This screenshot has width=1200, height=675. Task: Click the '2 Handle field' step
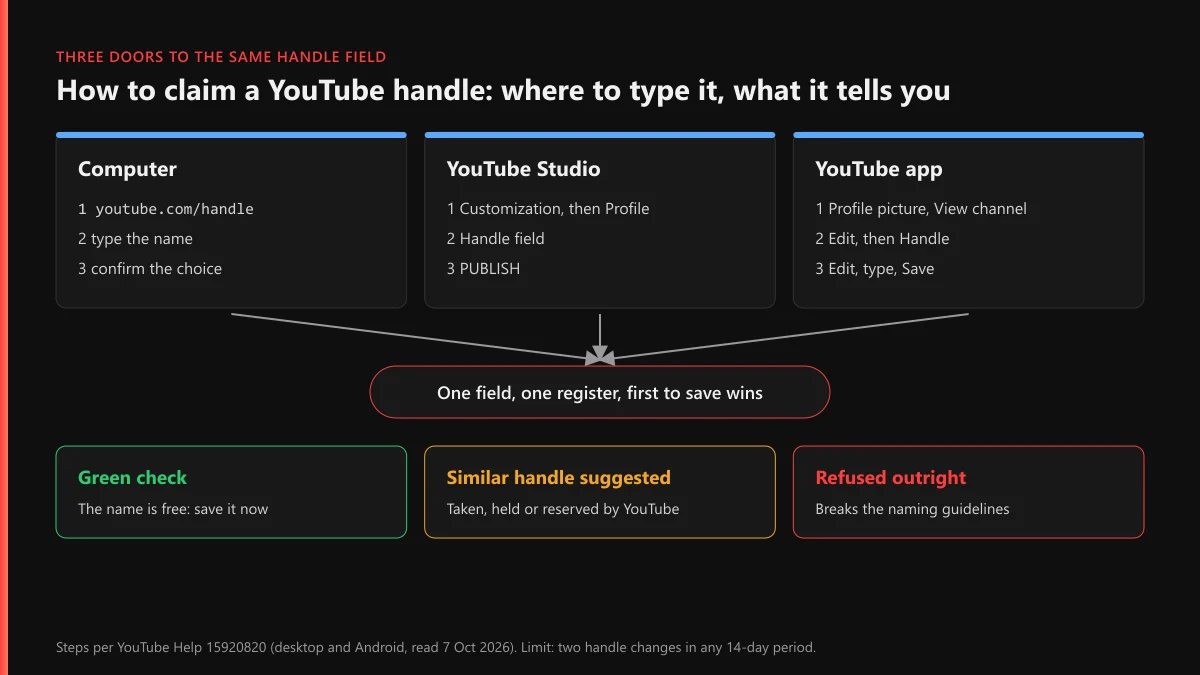(495, 239)
